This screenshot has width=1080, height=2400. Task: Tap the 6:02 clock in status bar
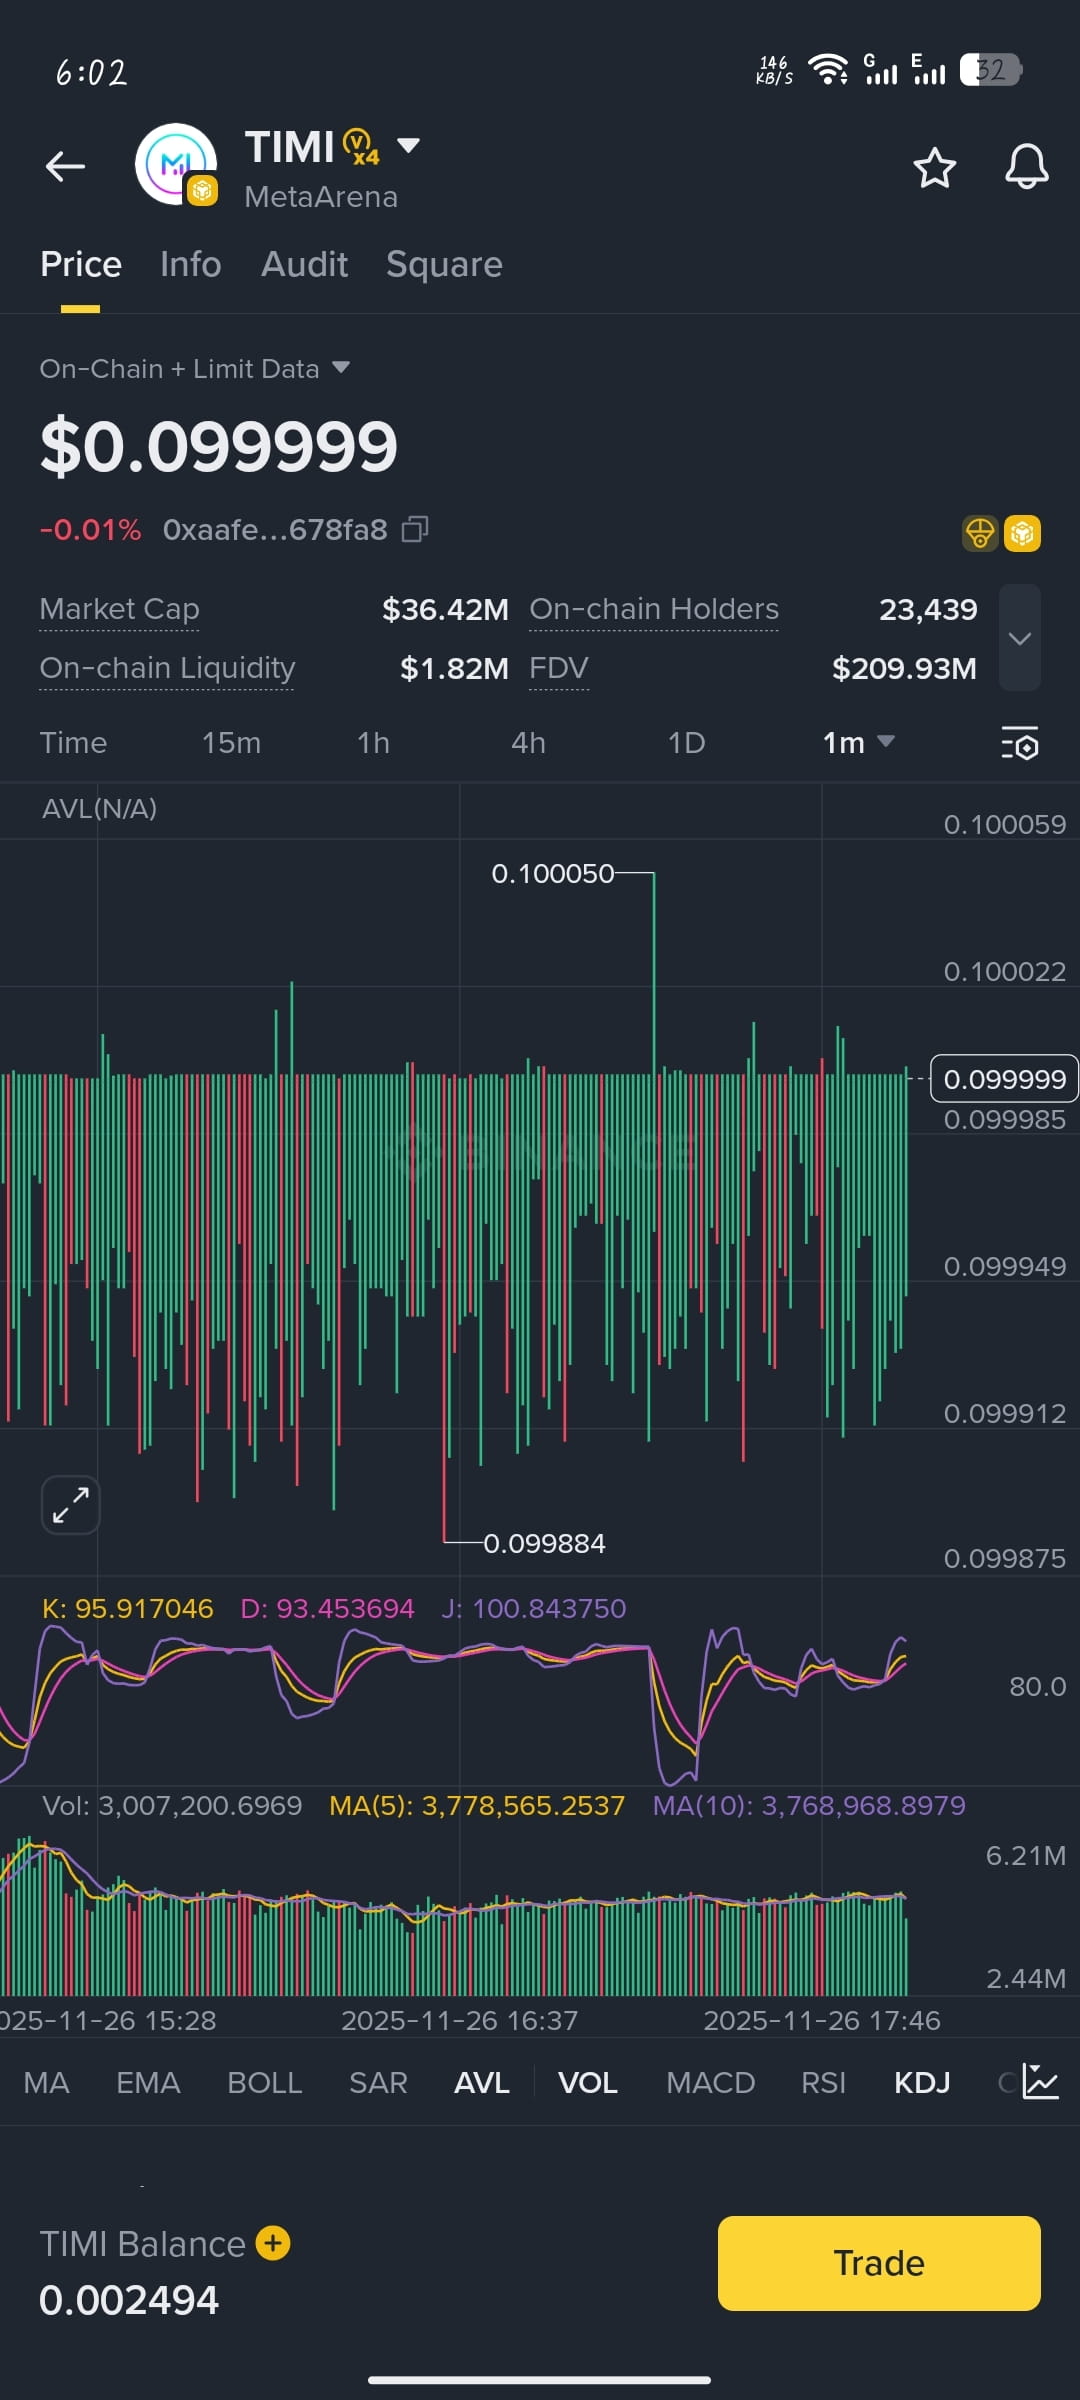coord(91,72)
